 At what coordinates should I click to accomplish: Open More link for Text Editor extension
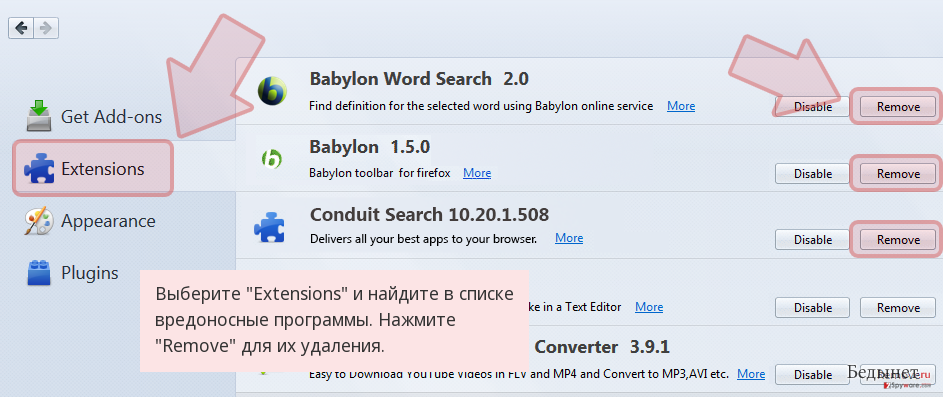point(649,307)
